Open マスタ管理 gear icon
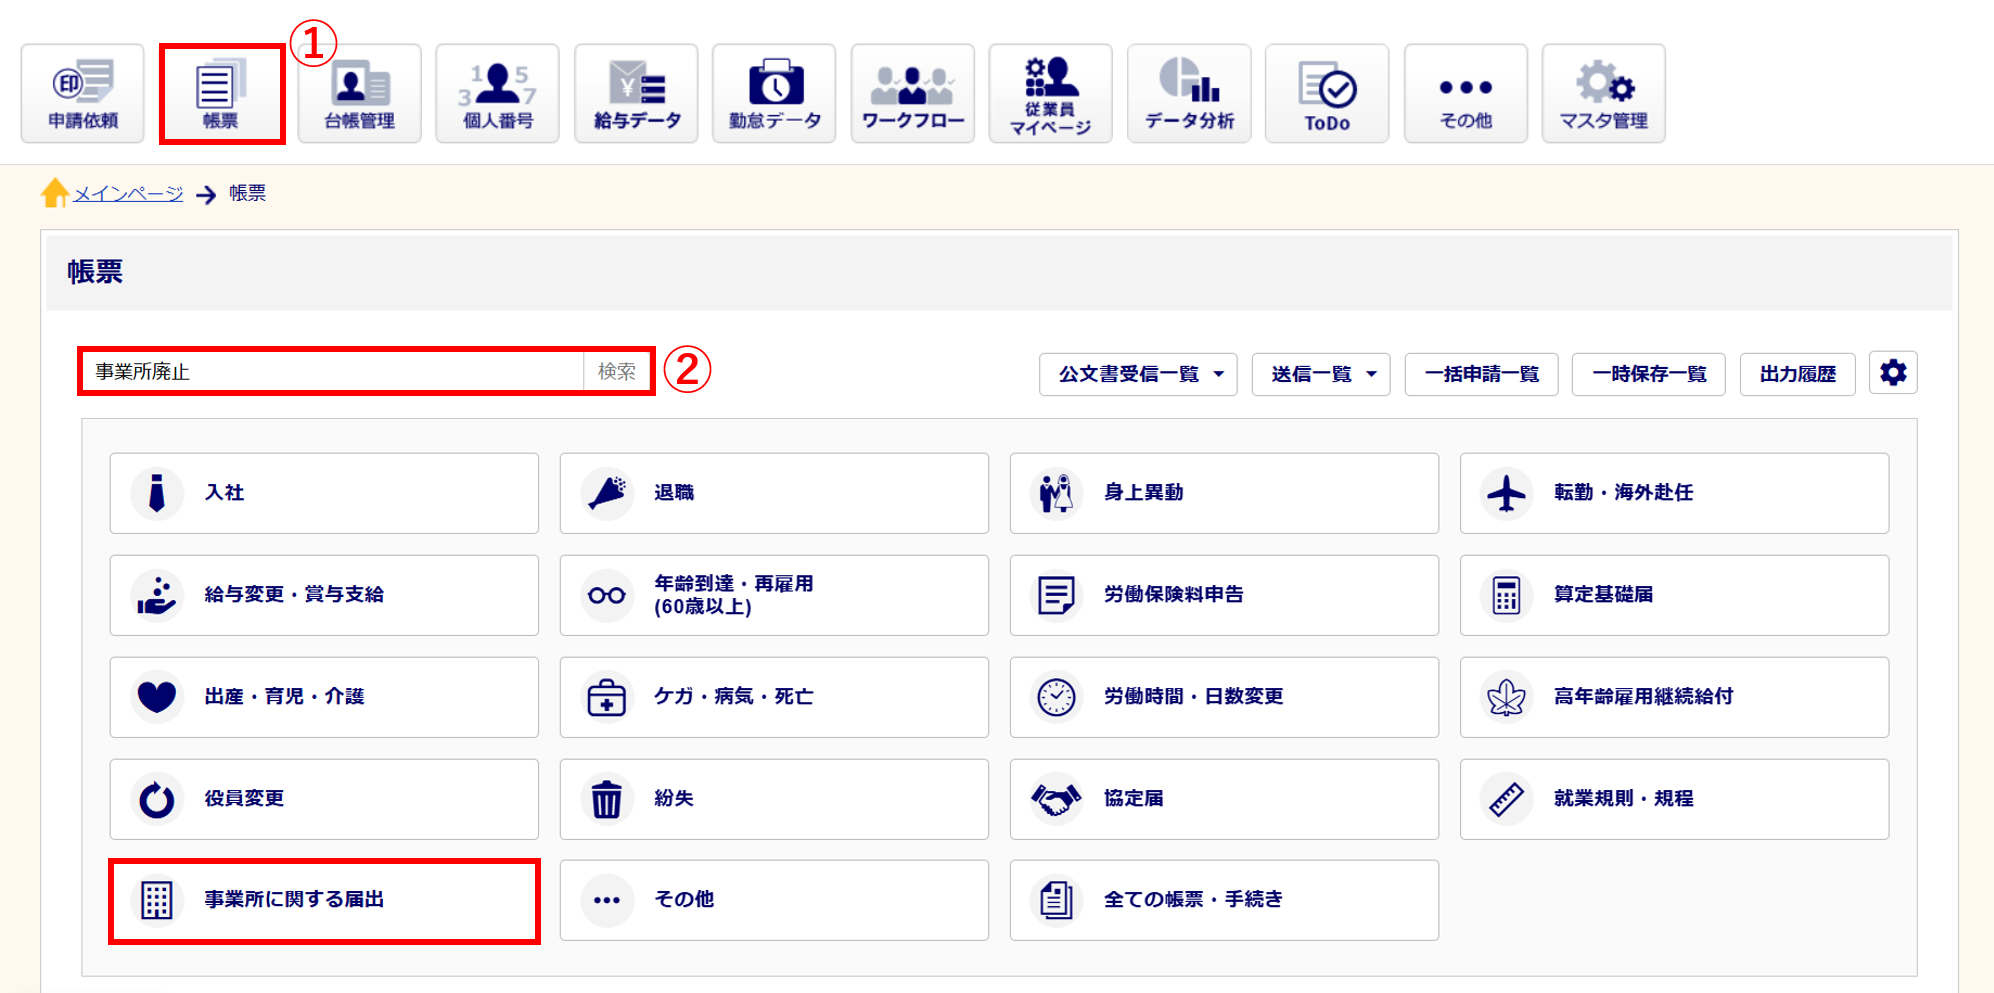Image resolution: width=1994 pixels, height=993 pixels. tap(1604, 93)
